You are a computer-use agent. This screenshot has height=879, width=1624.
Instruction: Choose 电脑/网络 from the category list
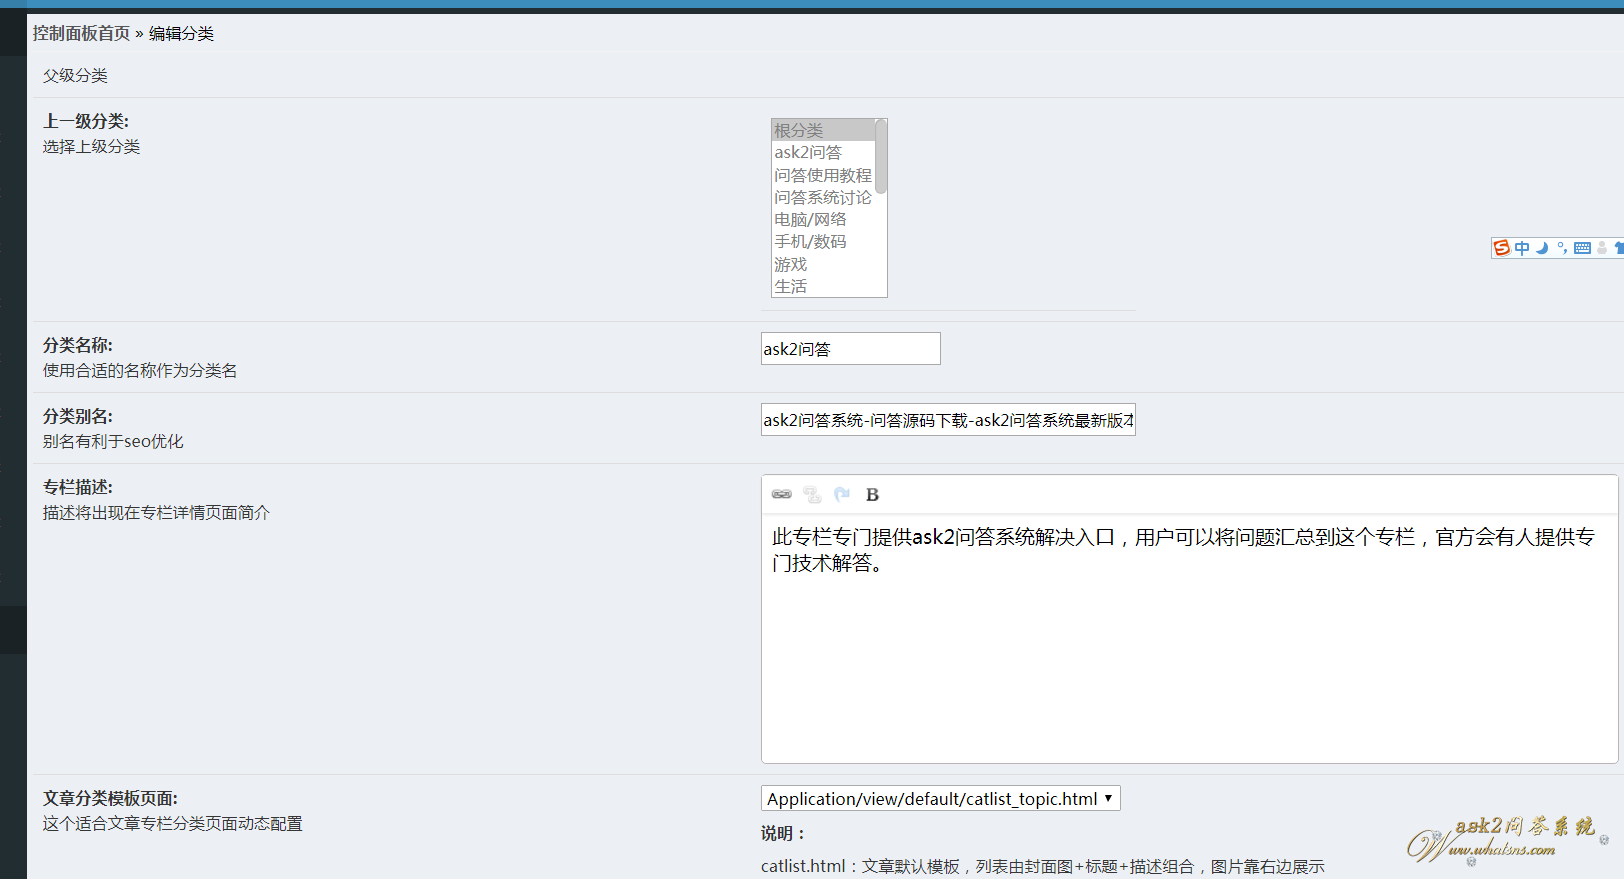(810, 219)
